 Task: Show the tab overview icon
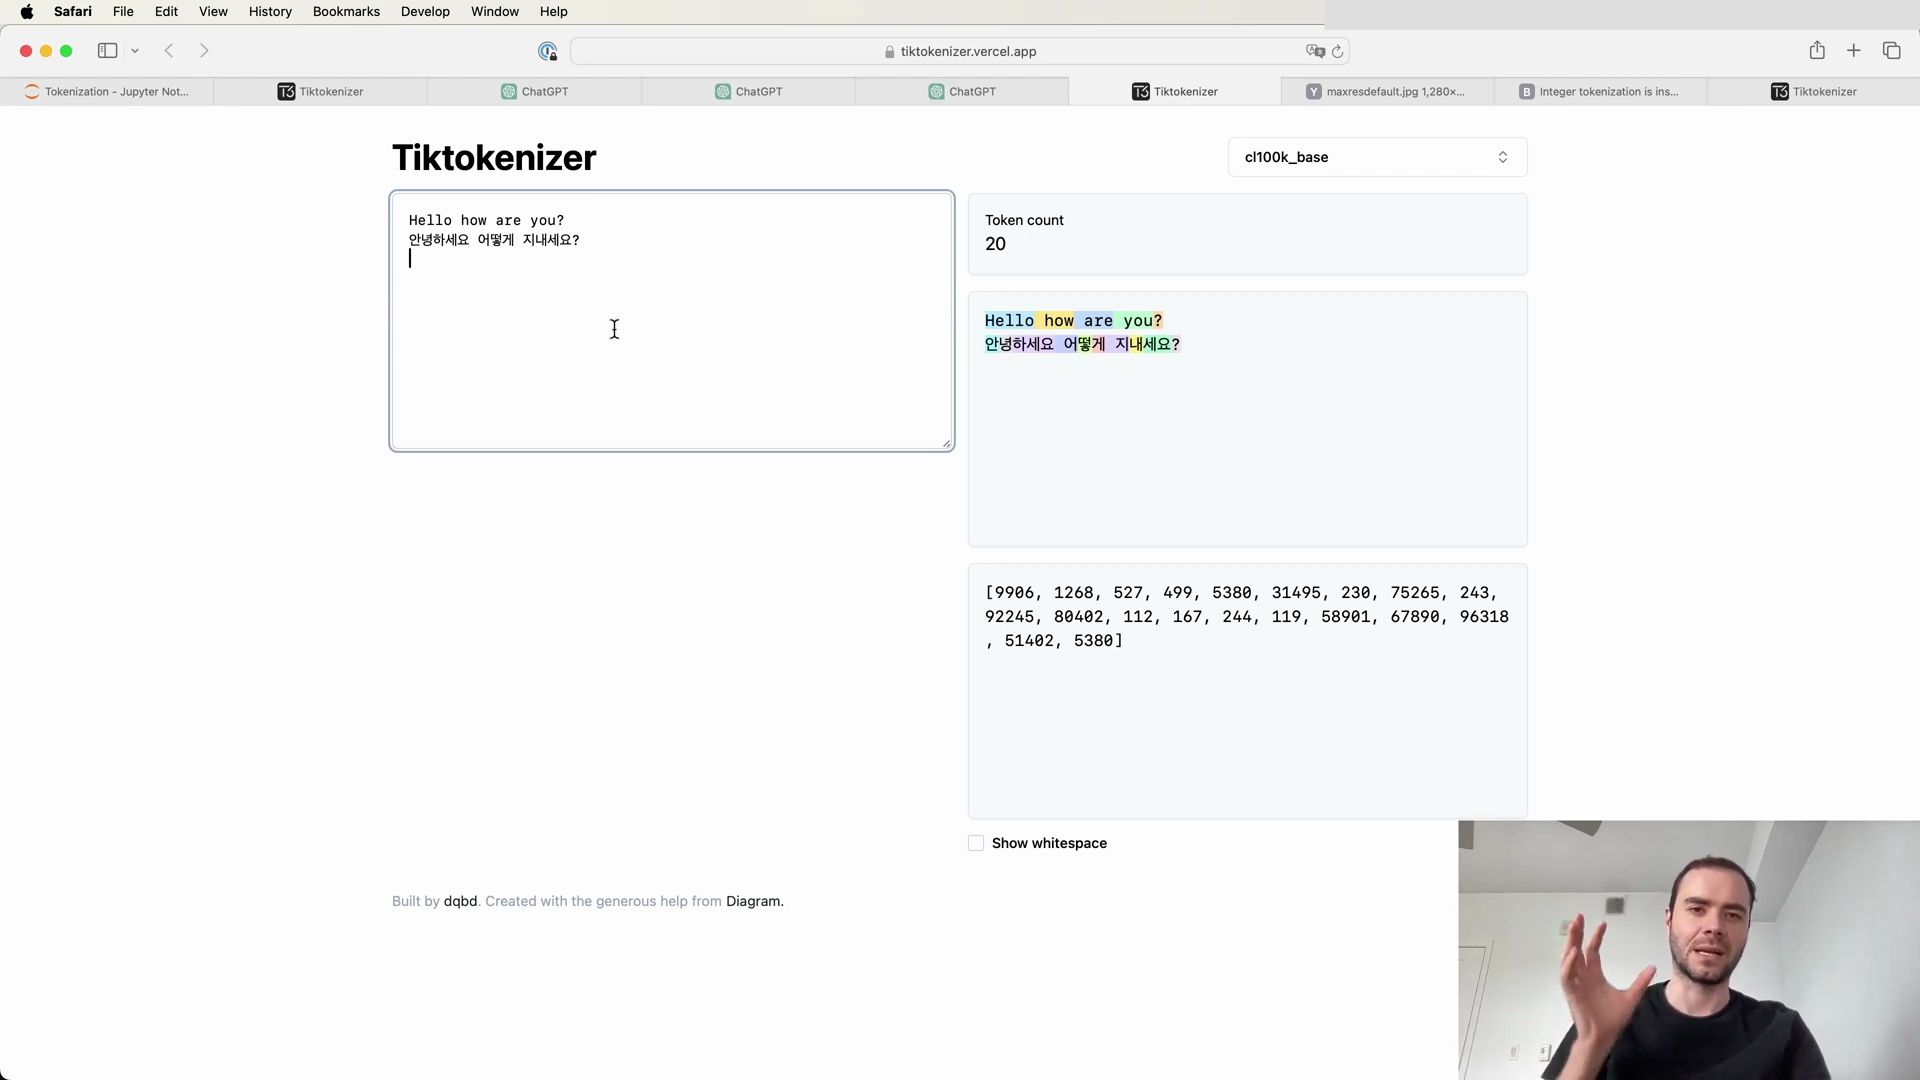click(x=1891, y=51)
